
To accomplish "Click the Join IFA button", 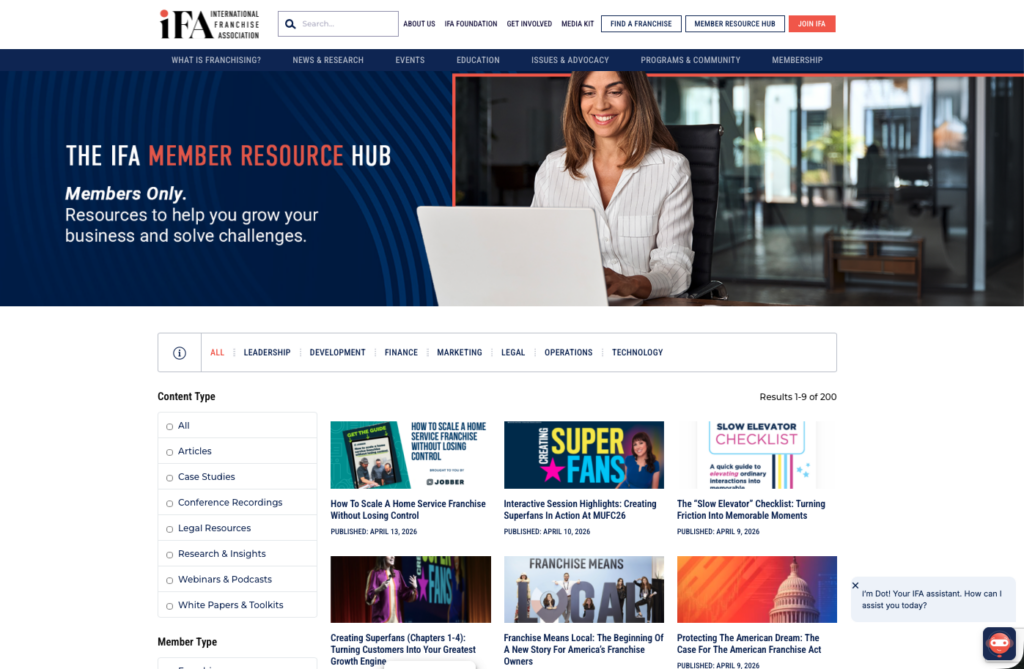I will point(811,24).
